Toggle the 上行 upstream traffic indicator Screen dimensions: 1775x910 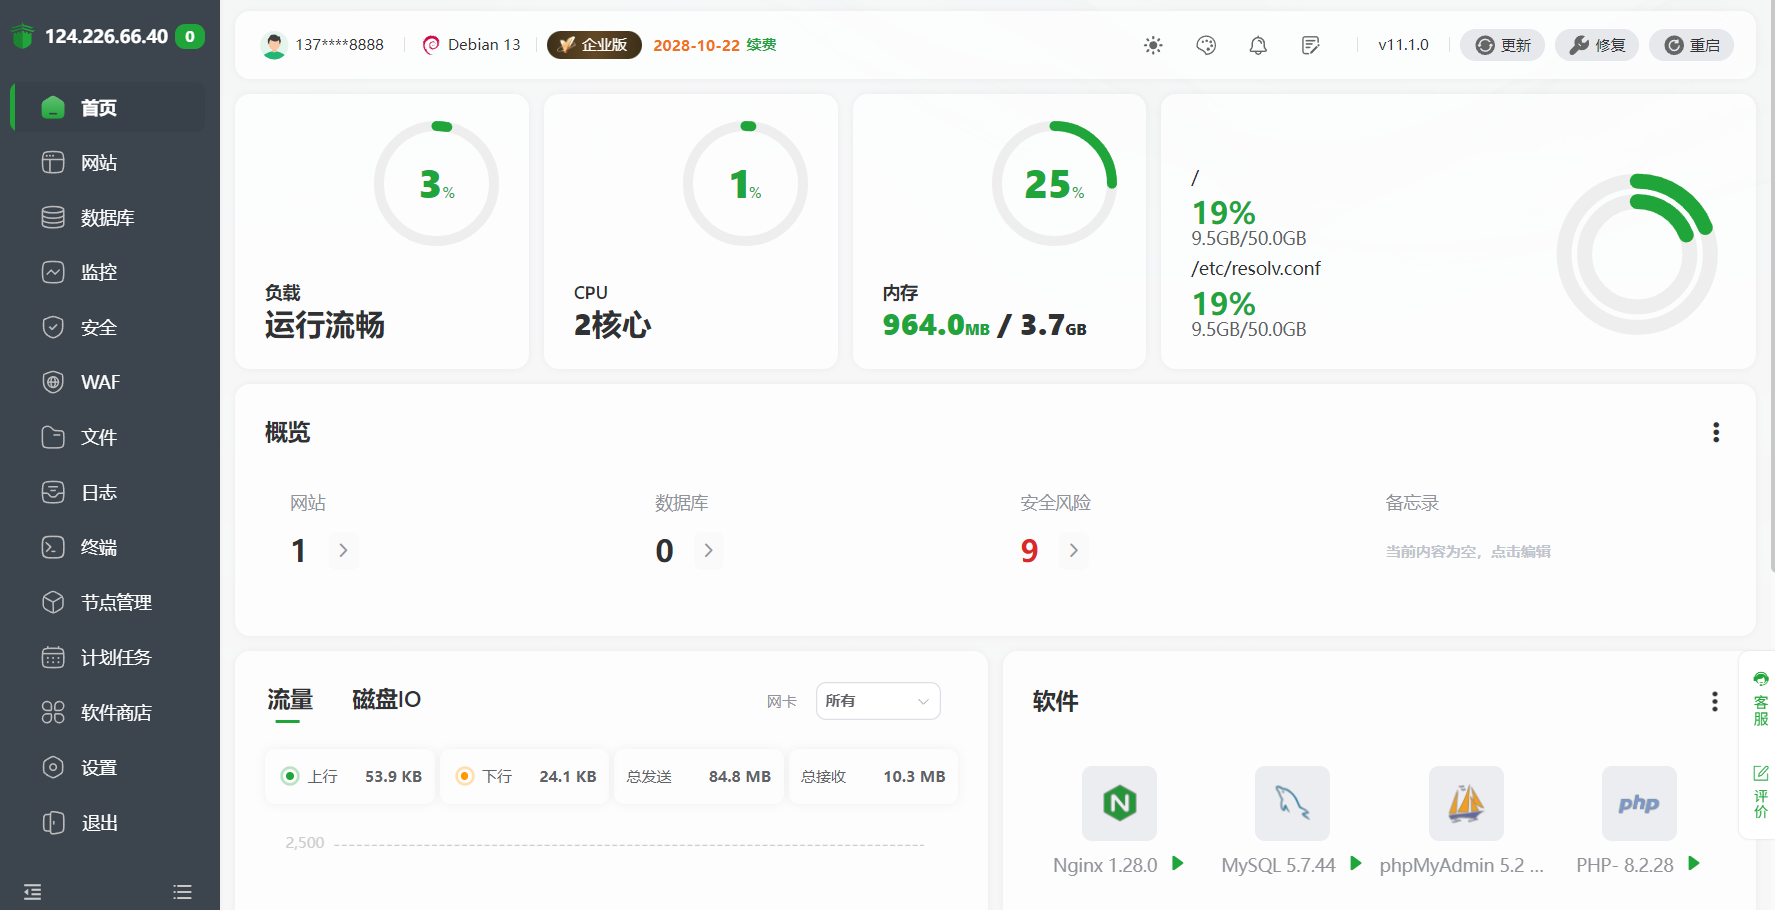[290, 776]
